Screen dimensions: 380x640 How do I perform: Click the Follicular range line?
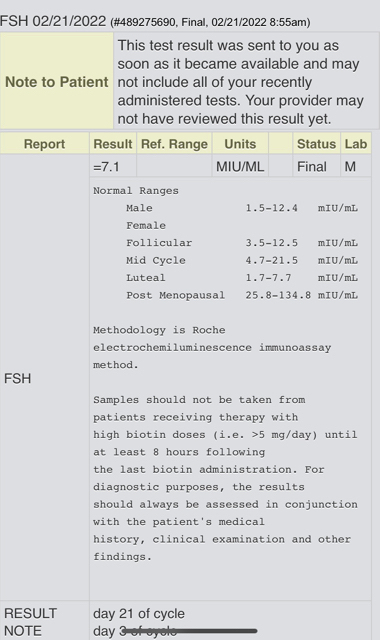click(x=242, y=243)
